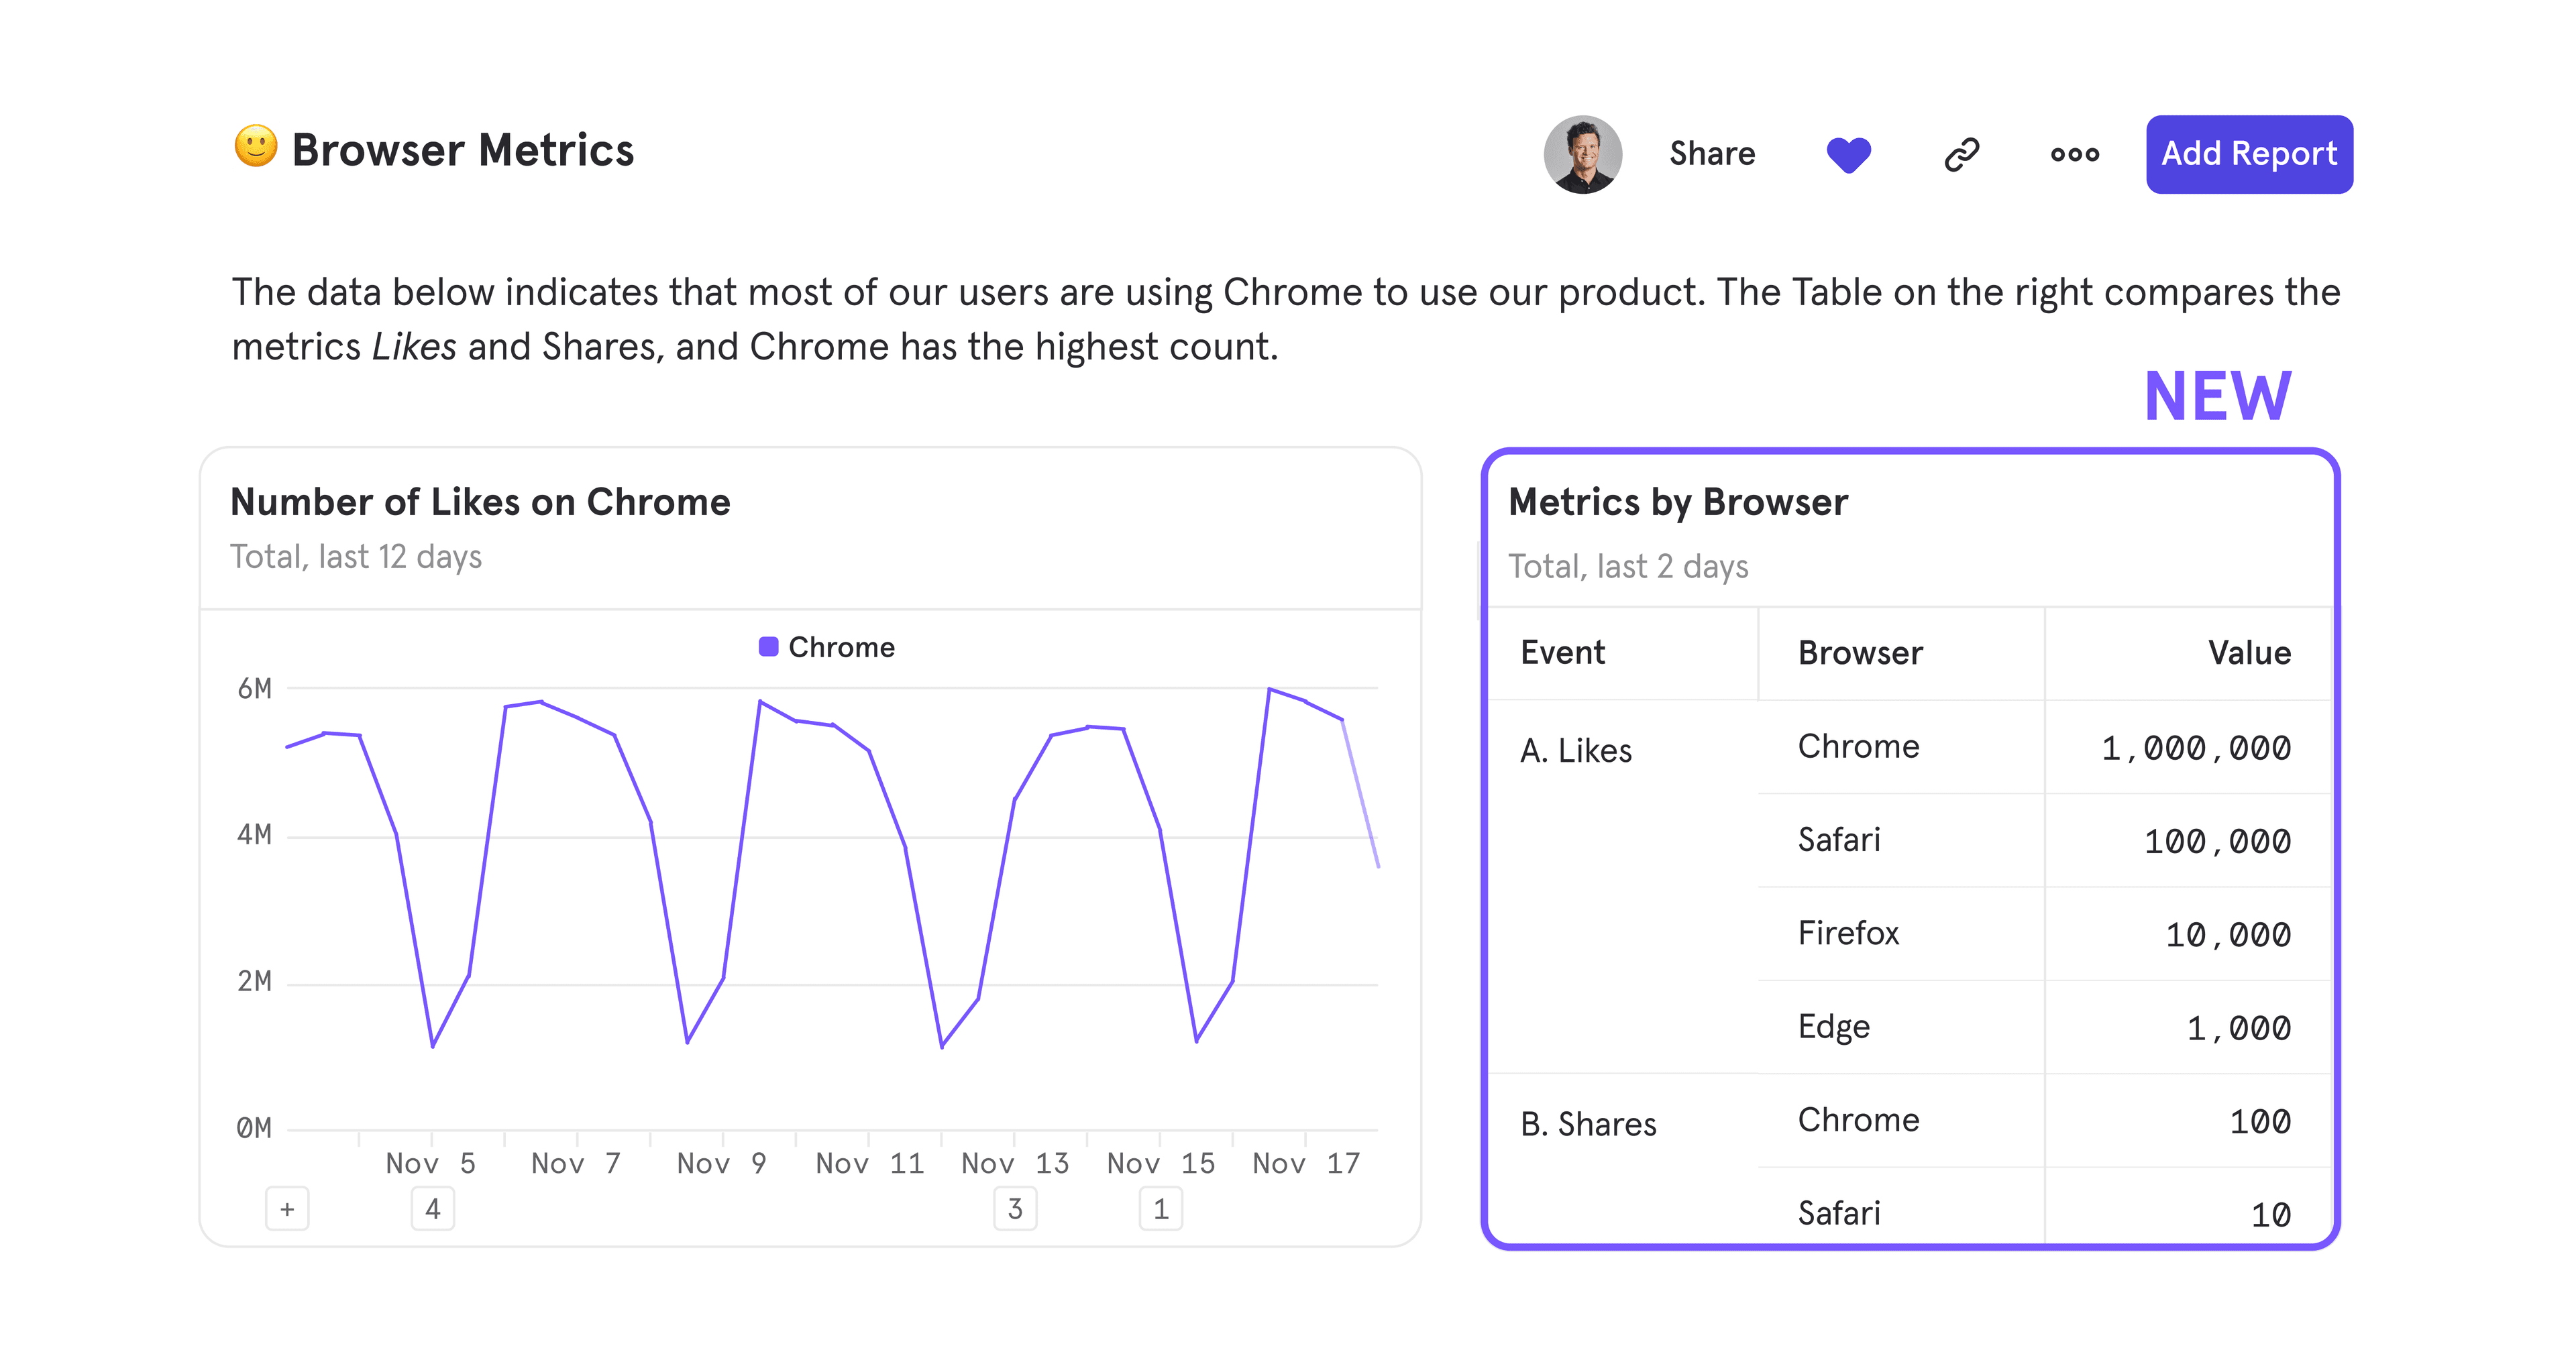Click the plus annotation button under chart

(x=287, y=1209)
